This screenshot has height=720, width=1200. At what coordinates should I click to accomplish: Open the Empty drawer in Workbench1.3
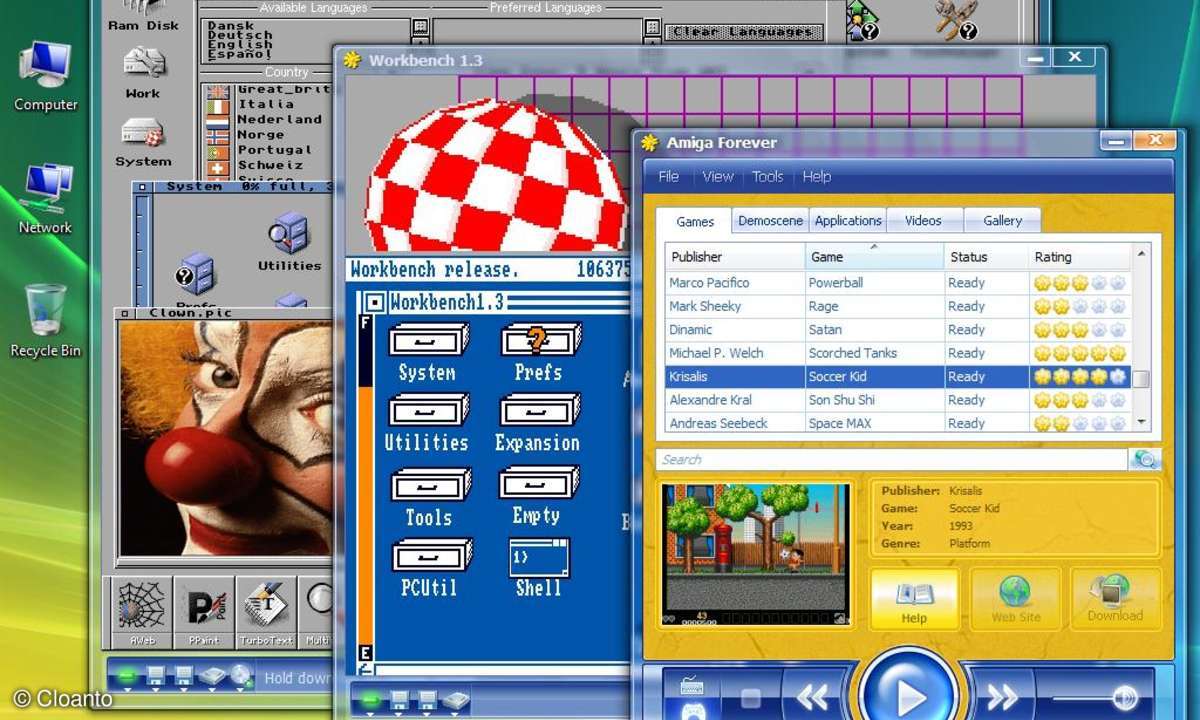click(537, 497)
